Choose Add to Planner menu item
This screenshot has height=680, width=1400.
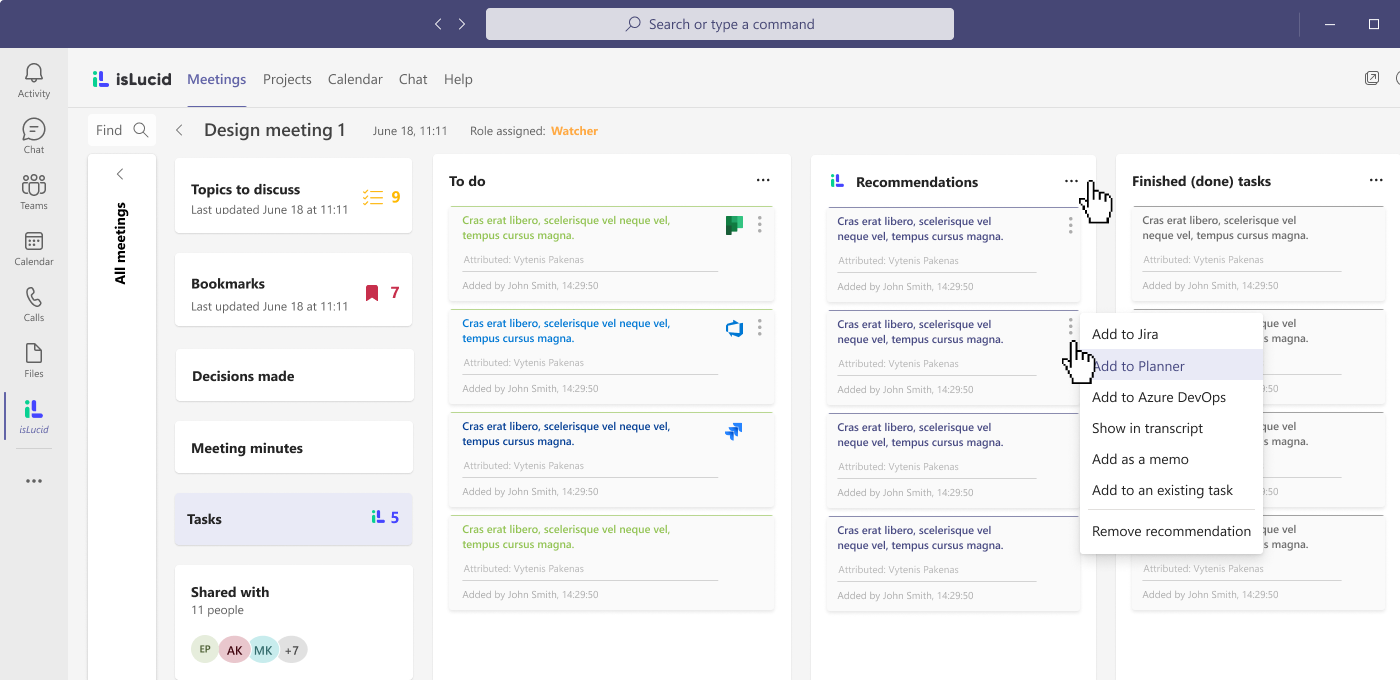tap(1171, 366)
